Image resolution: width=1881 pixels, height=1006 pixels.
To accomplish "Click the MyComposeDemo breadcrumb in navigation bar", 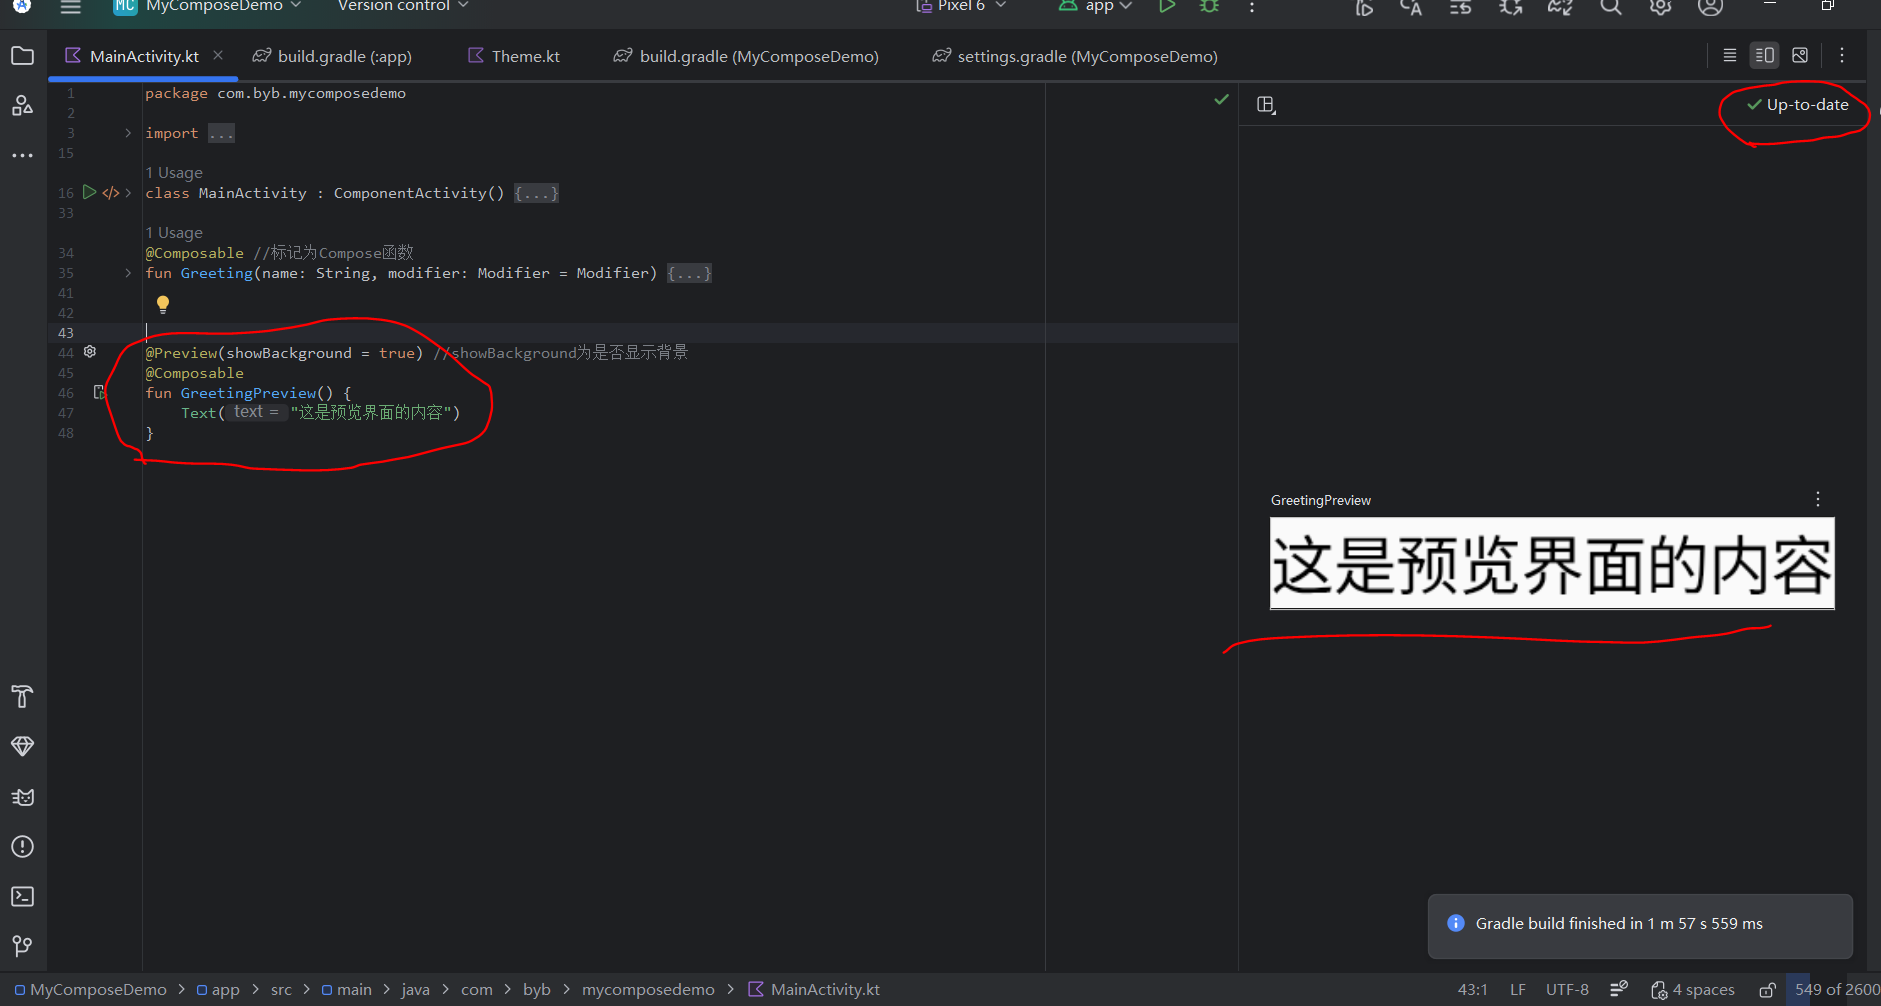I will [90, 990].
